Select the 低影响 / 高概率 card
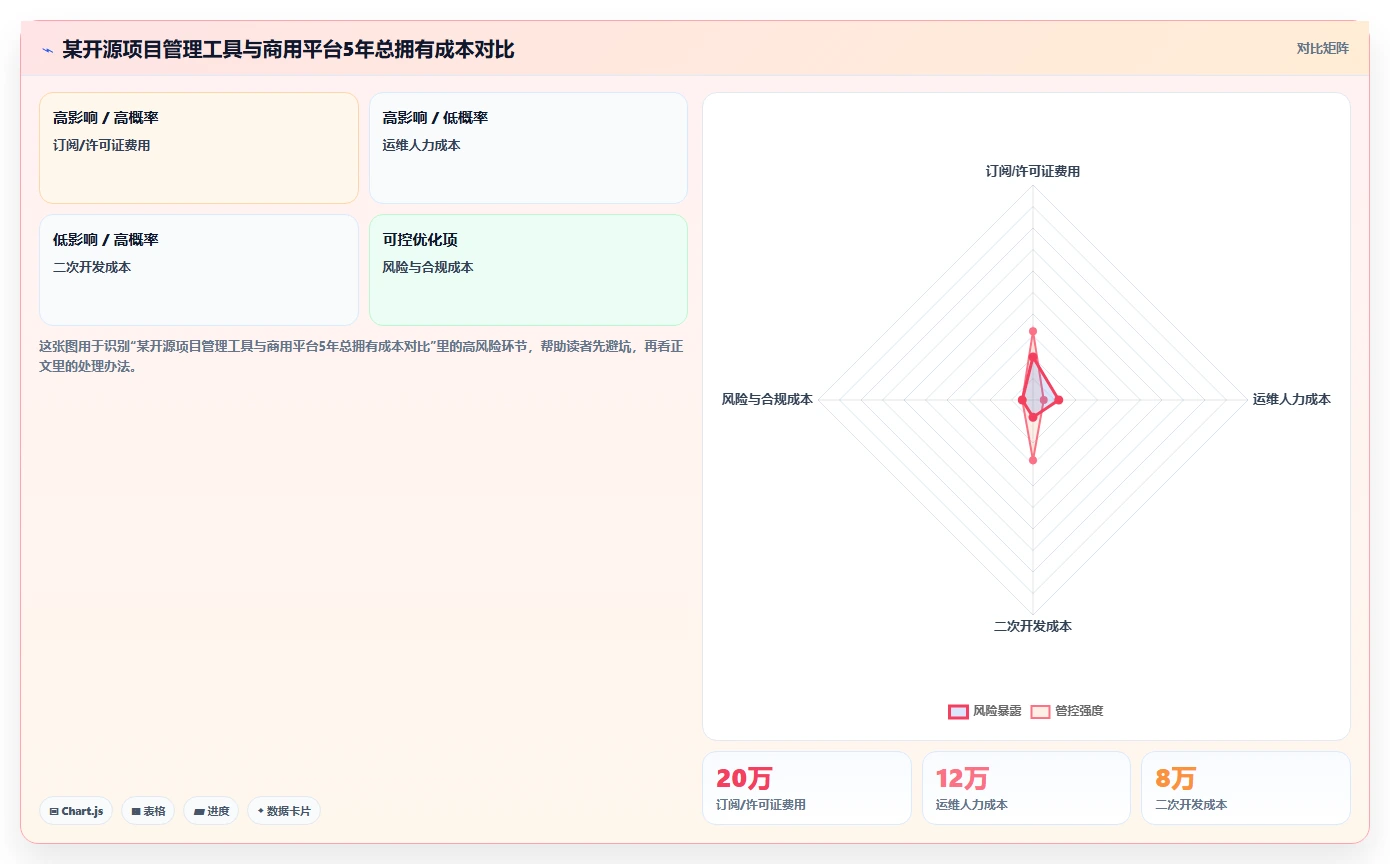 coord(199,270)
